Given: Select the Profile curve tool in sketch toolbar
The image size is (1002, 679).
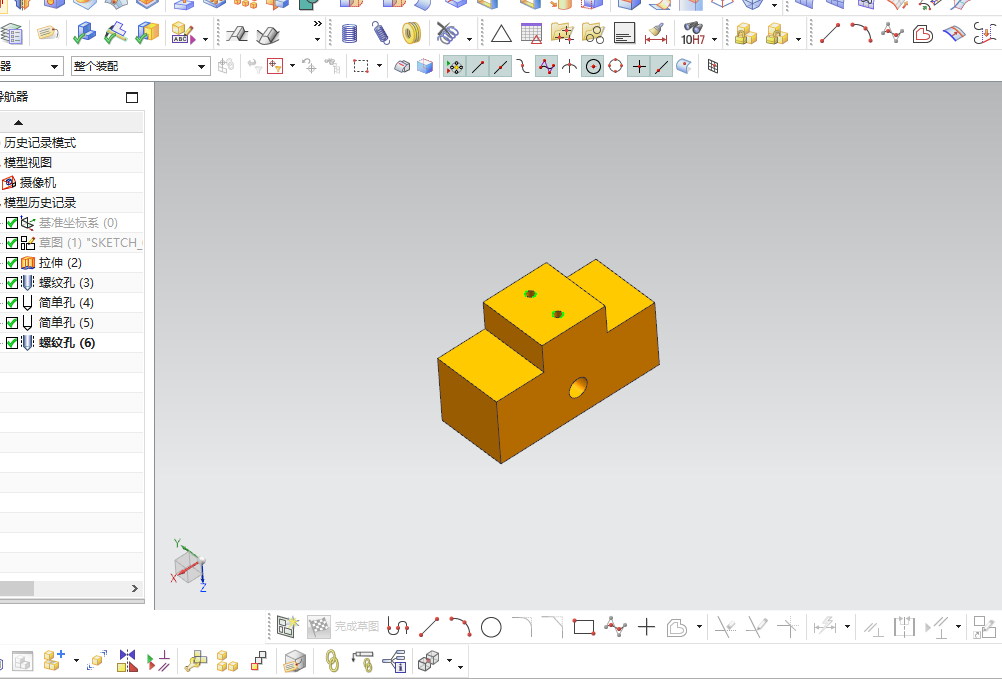Looking at the screenshot, I should [397, 627].
